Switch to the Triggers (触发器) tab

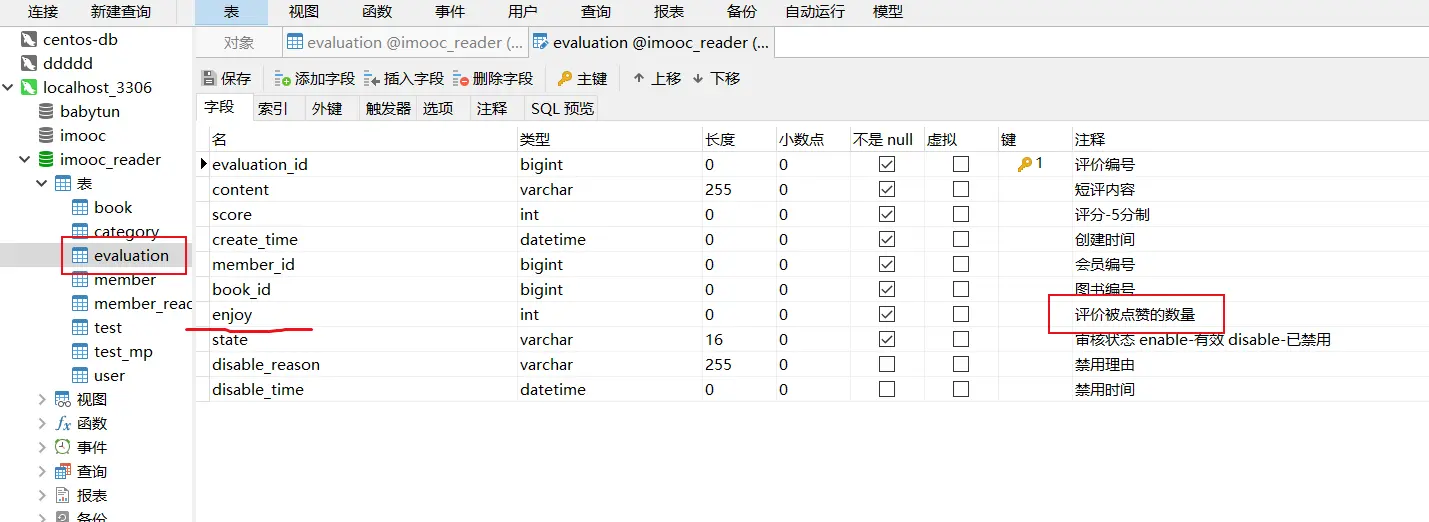click(x=388, y=108)
